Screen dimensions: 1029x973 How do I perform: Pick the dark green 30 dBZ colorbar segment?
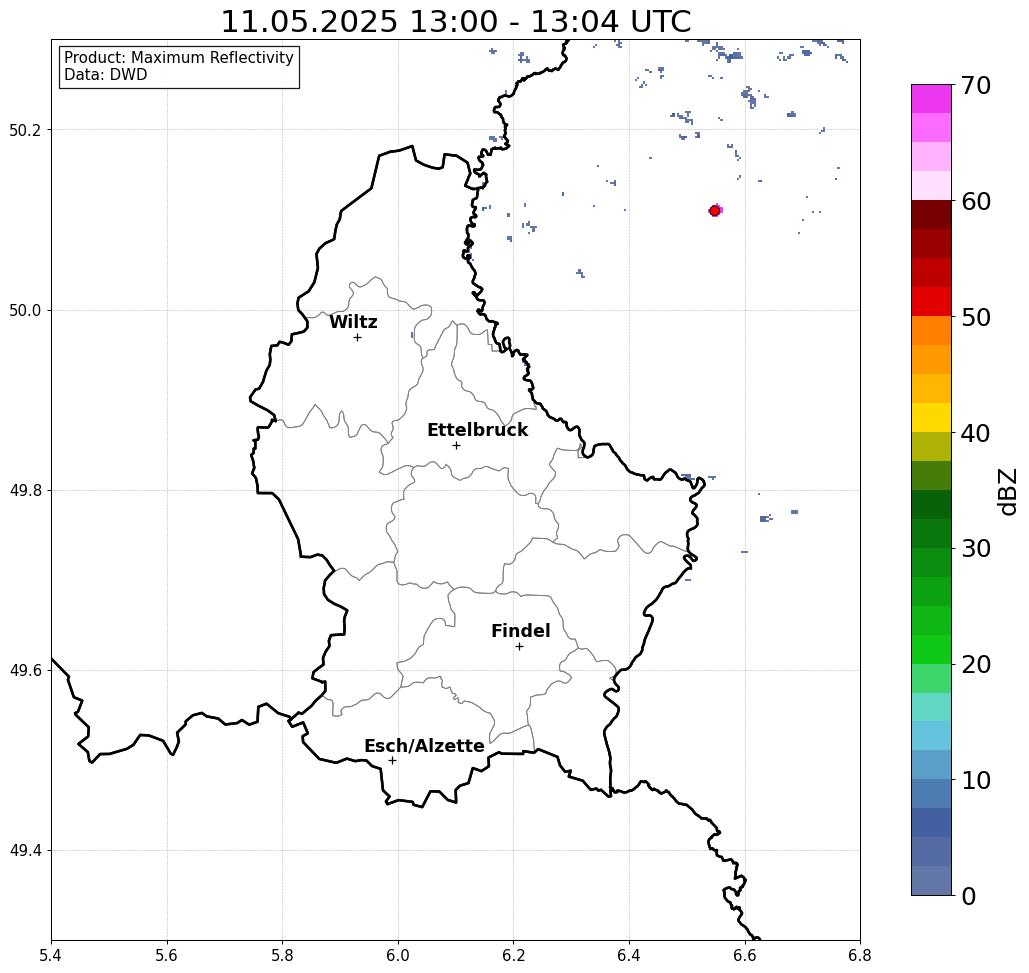pyautogui.click(x=931, y=533)
